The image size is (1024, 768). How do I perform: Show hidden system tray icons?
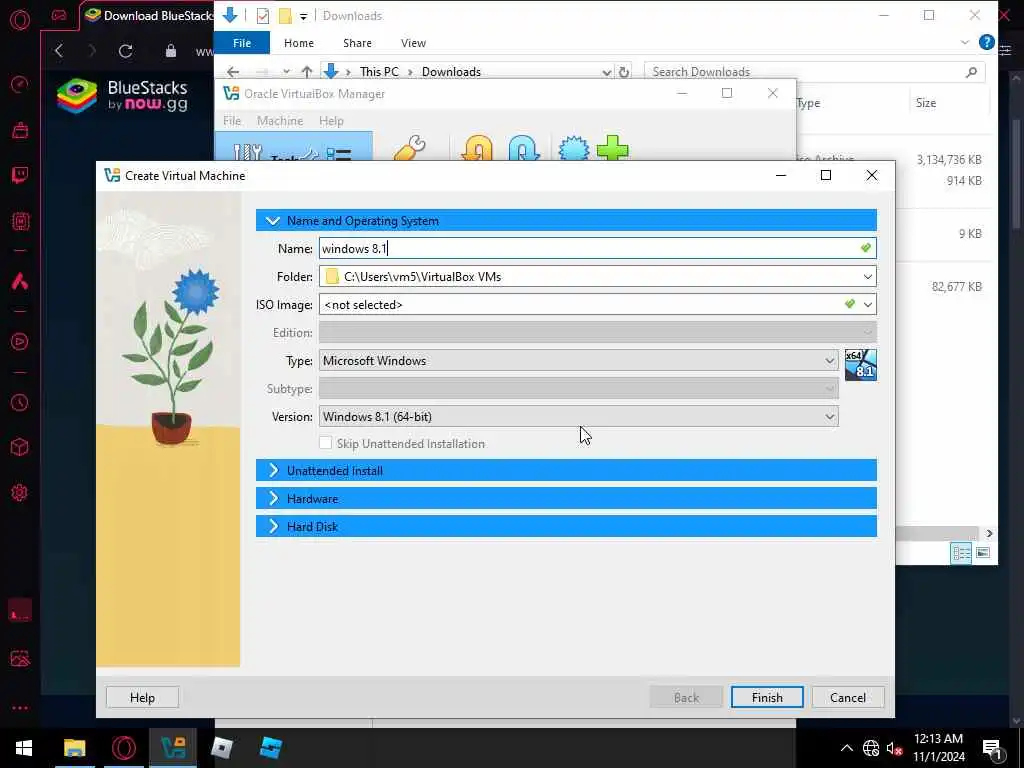click(x=846, y=748)
